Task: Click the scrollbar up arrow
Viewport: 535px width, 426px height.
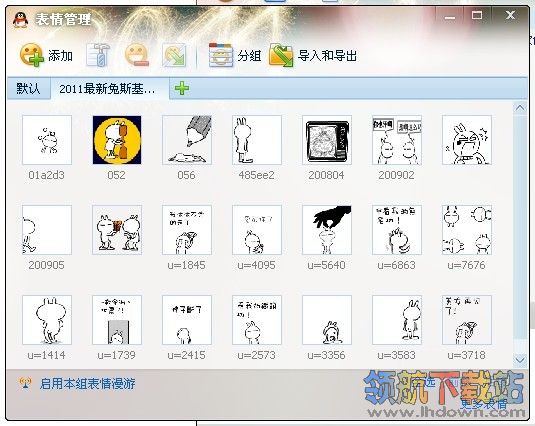Action: pyautogui.click(x=520, y=108)
